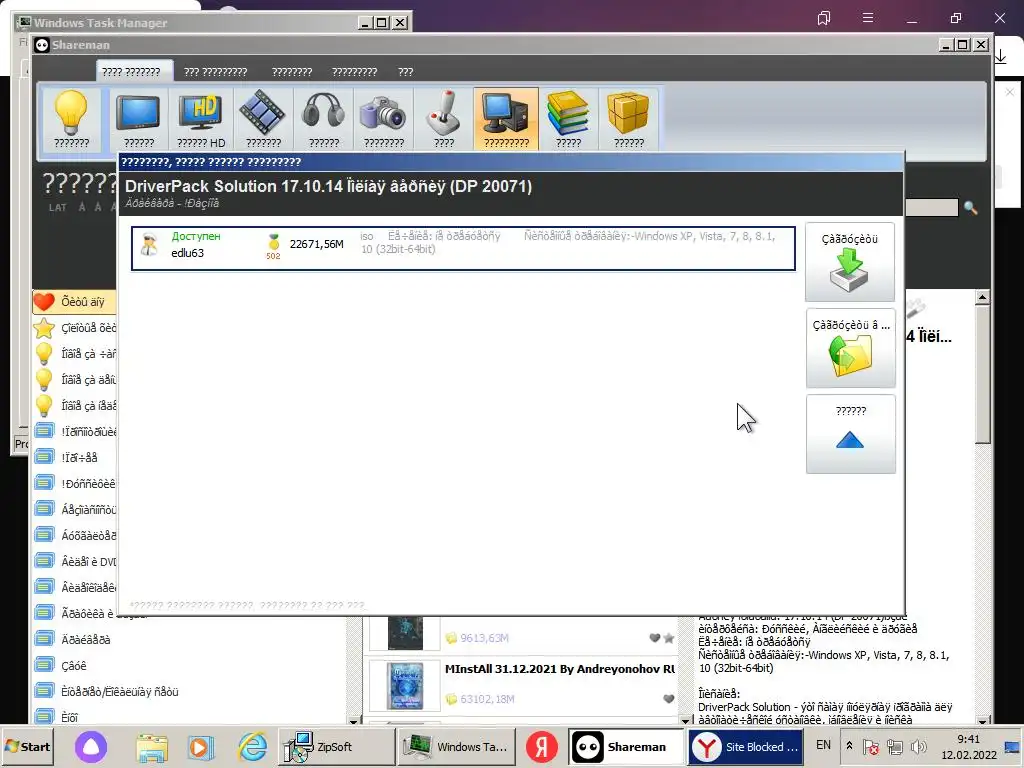Click scroll-down arrow of the file list panel
The image size is (1024, 768).
click(685, 720)
